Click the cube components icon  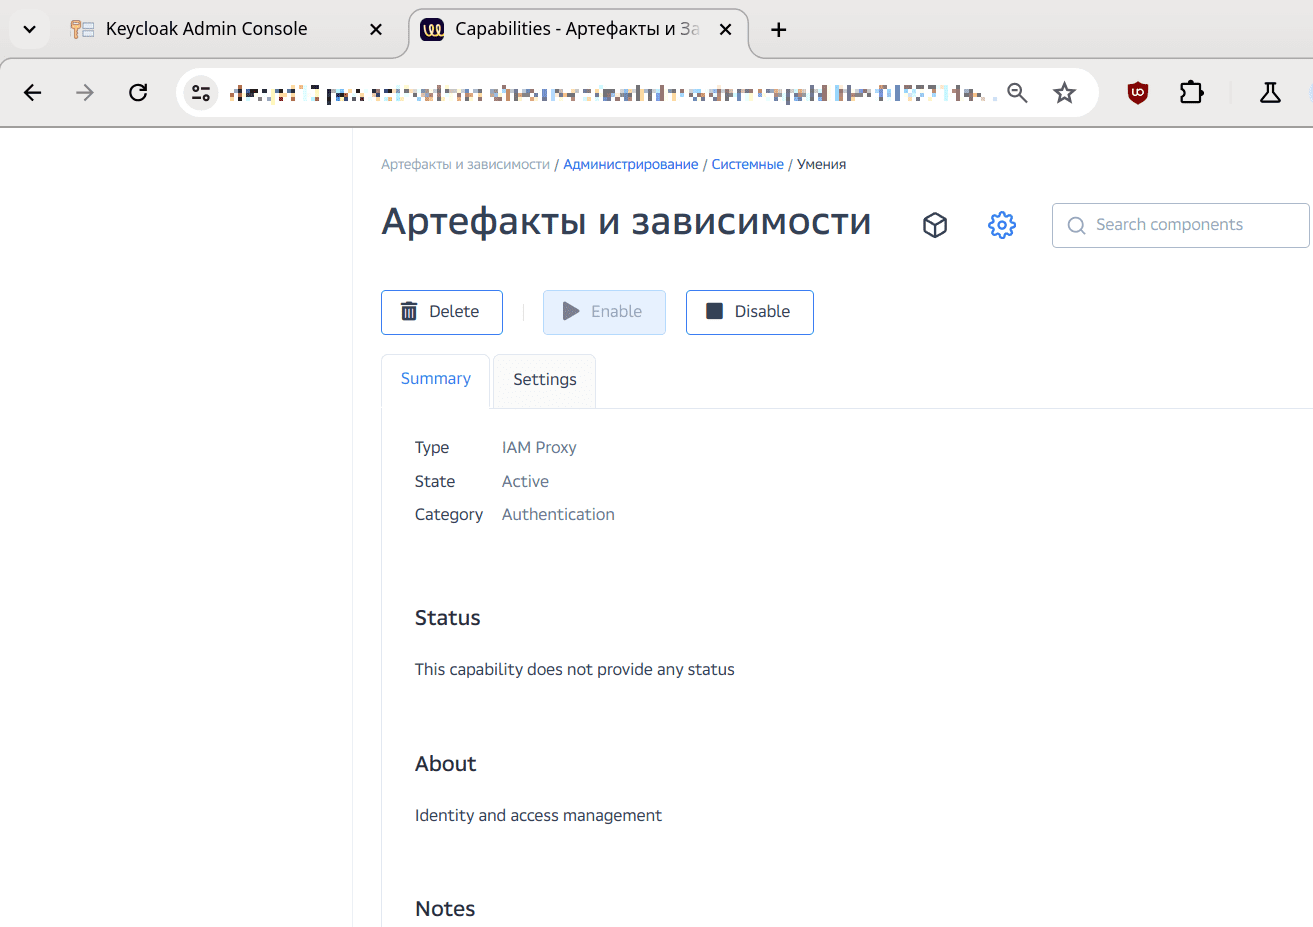tap(934, 225)
